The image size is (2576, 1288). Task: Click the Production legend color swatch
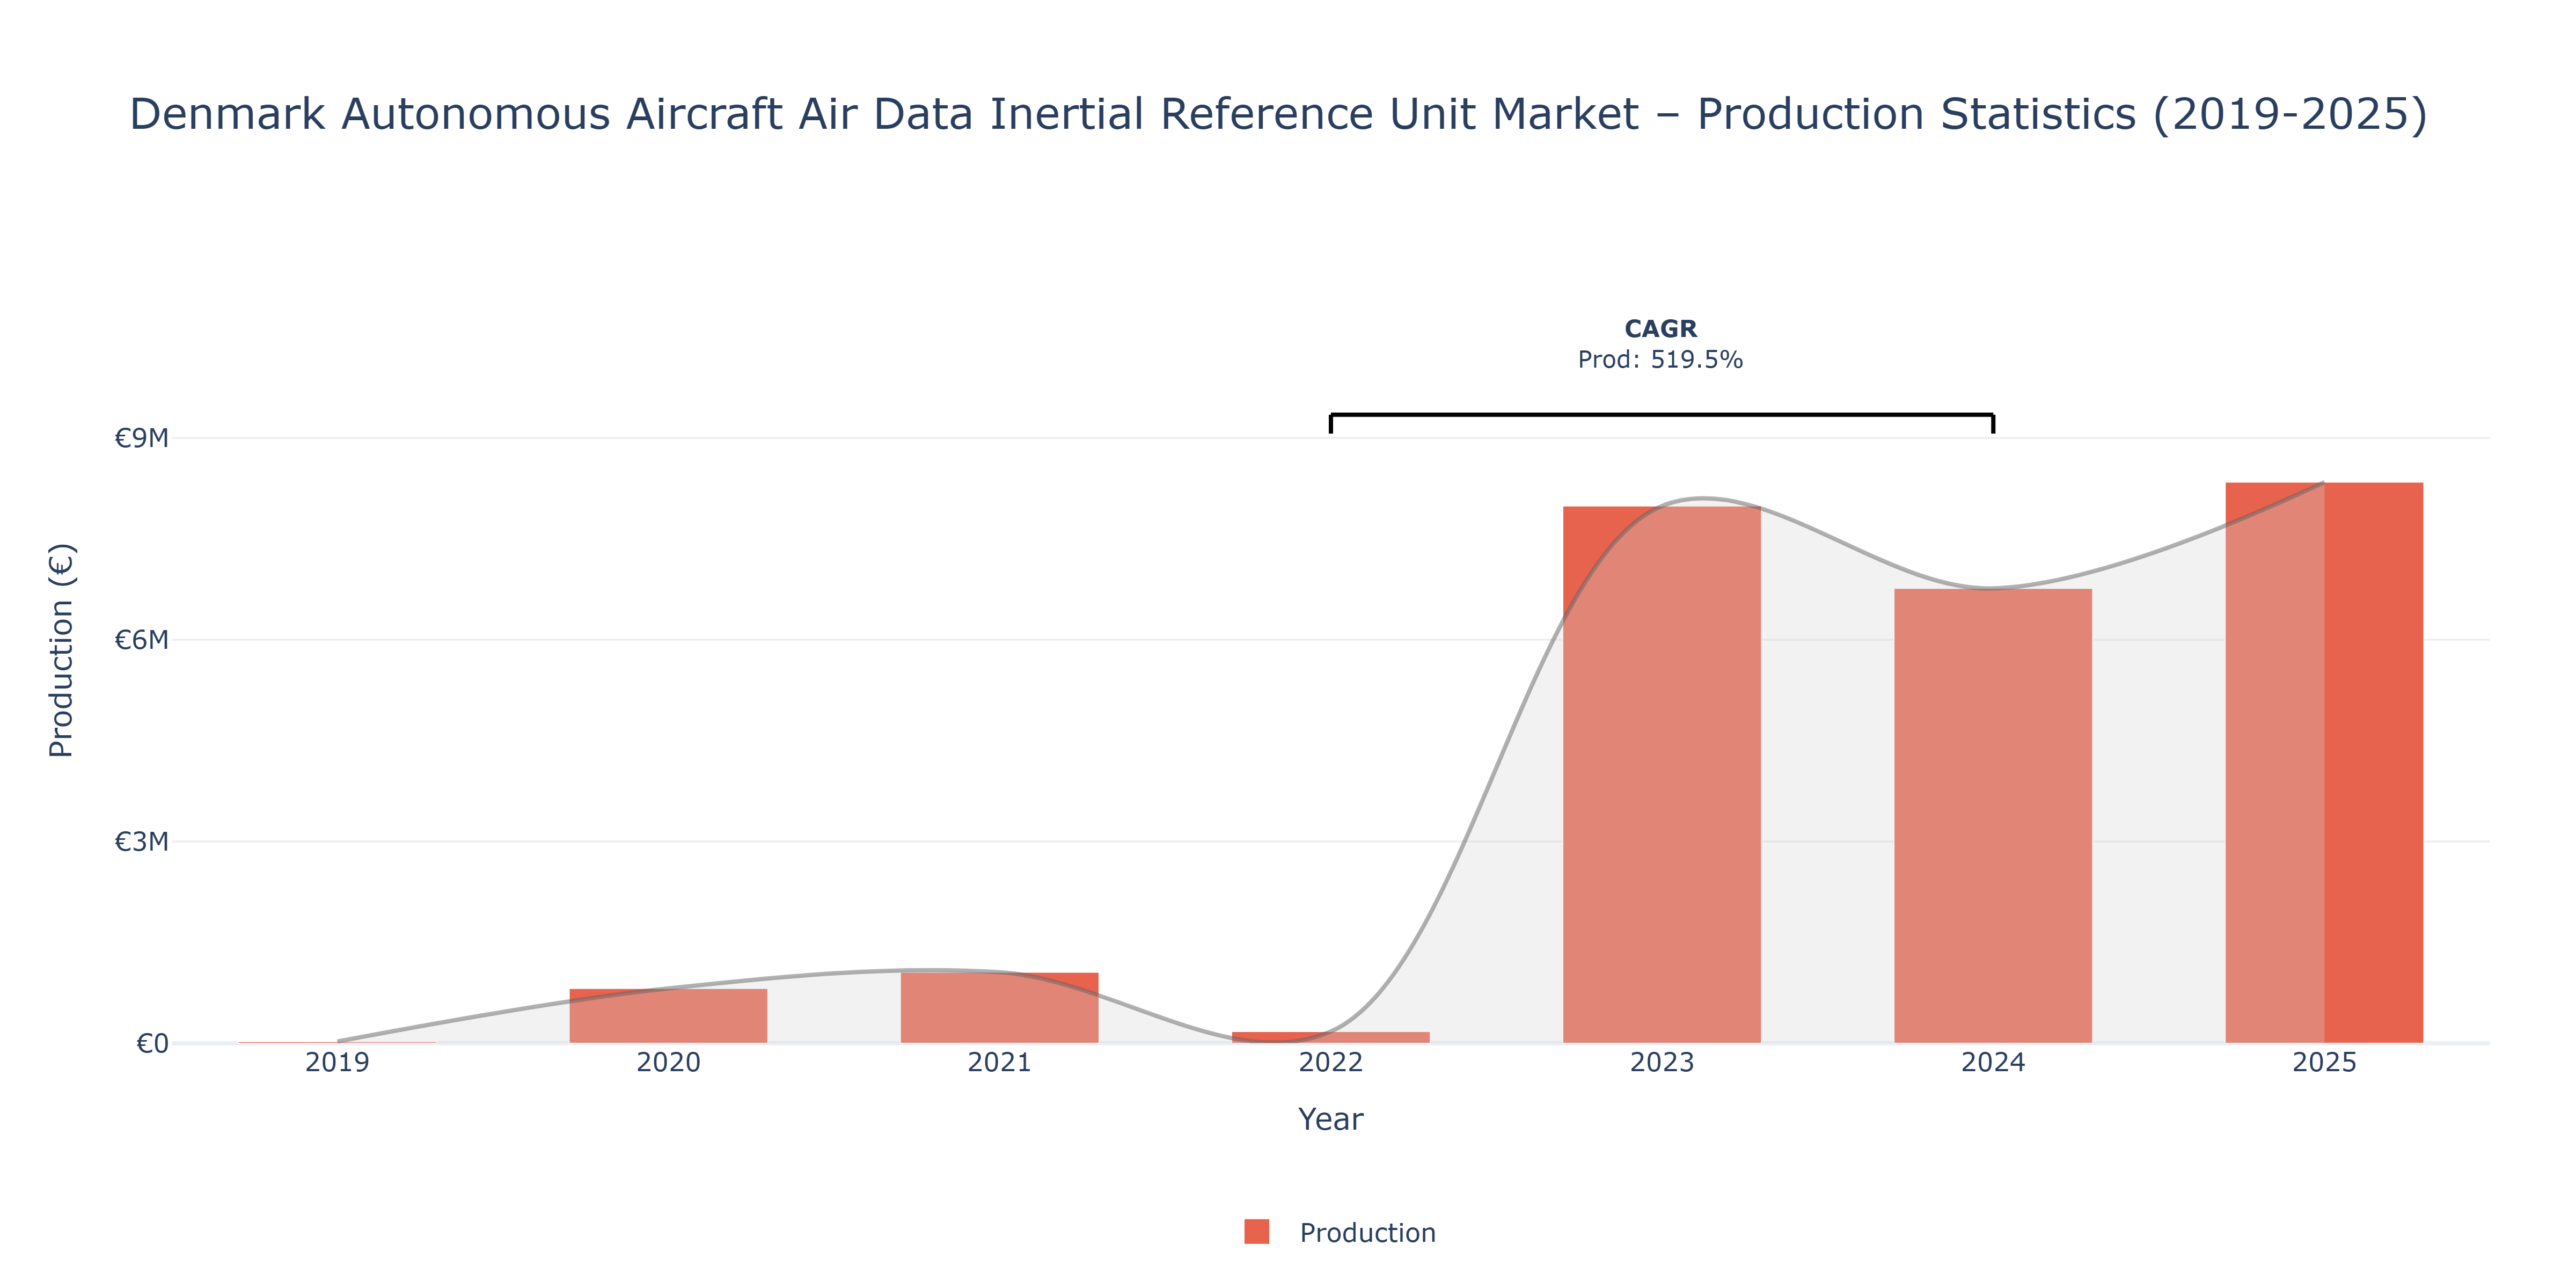click(x=1256, y=1232)
